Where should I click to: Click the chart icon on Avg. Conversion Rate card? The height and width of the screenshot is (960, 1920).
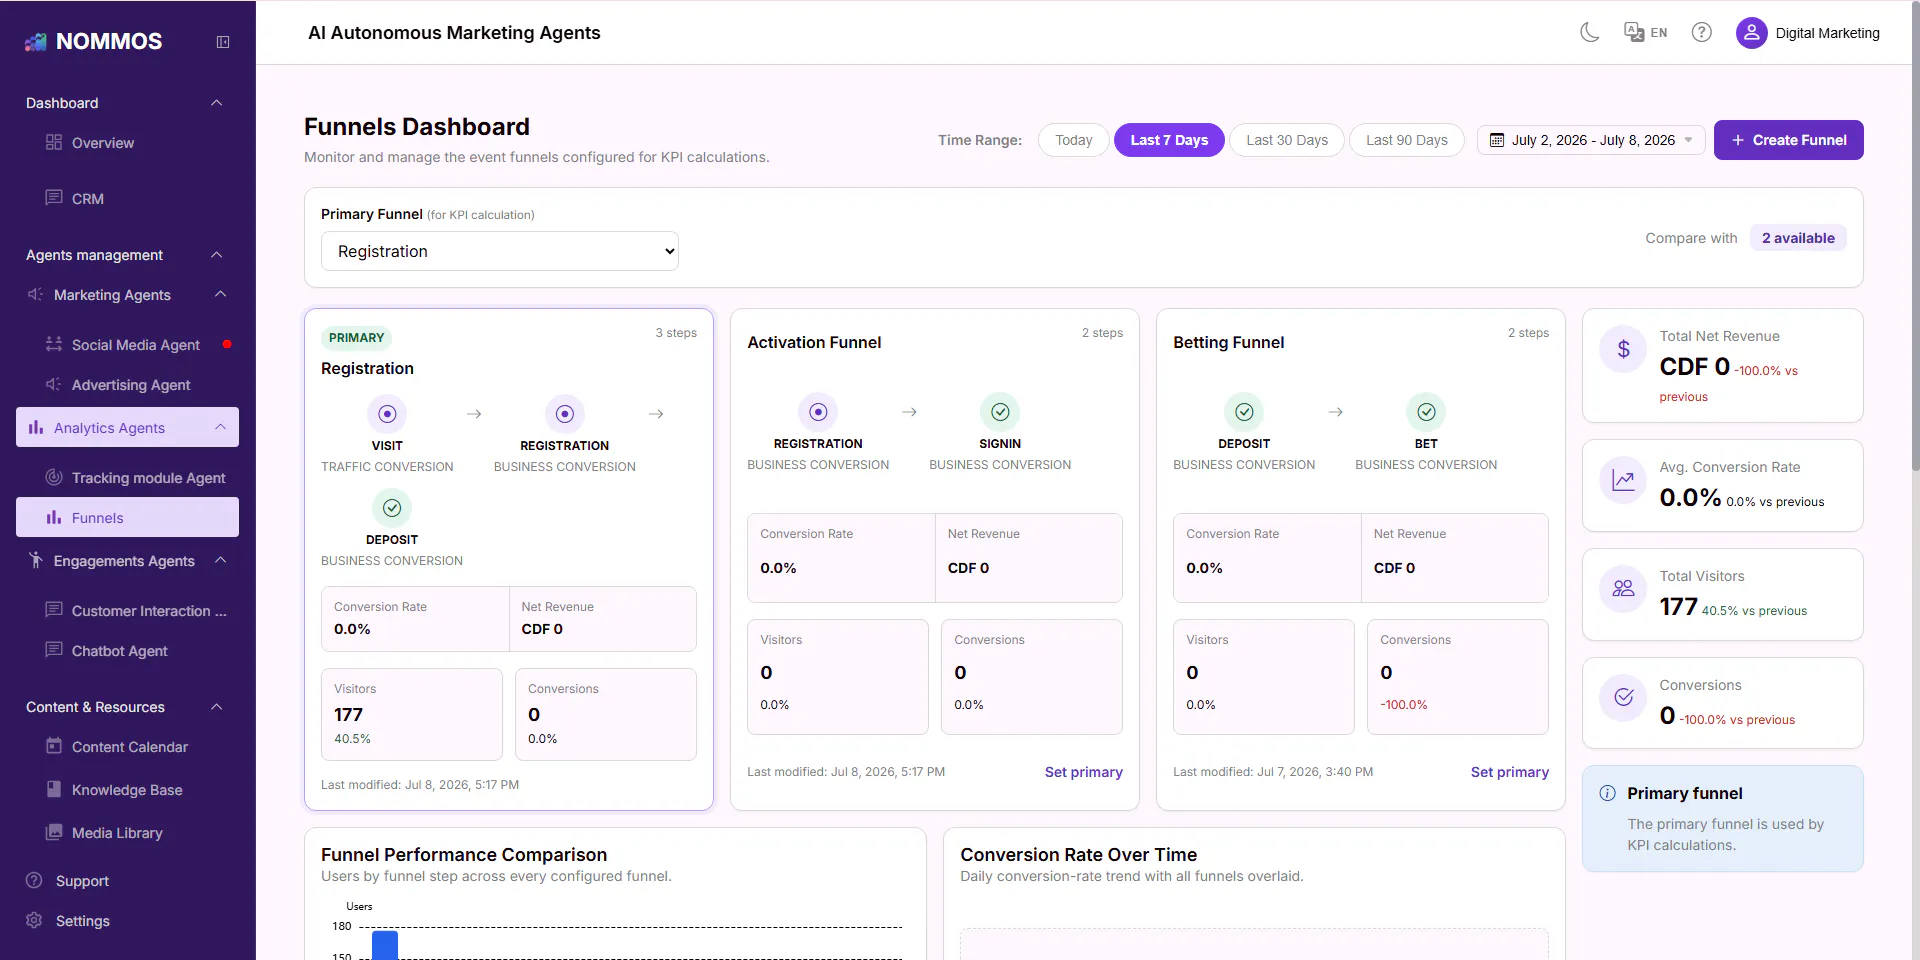point(1624,480)
